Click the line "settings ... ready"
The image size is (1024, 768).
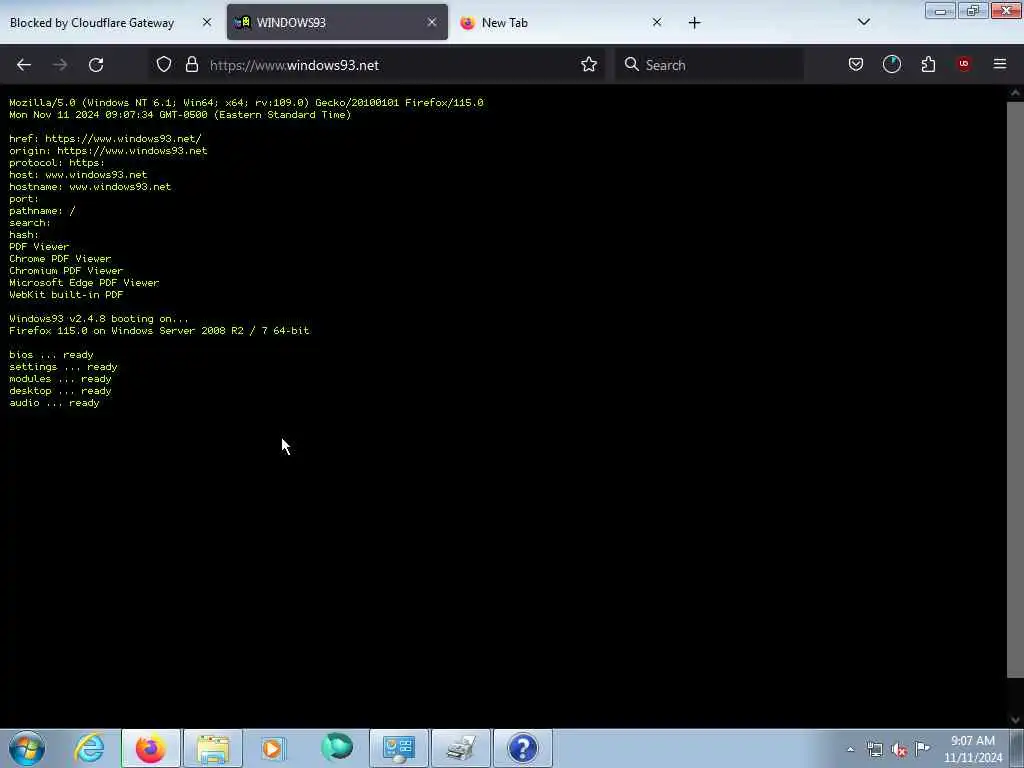(x=63, y=367)
